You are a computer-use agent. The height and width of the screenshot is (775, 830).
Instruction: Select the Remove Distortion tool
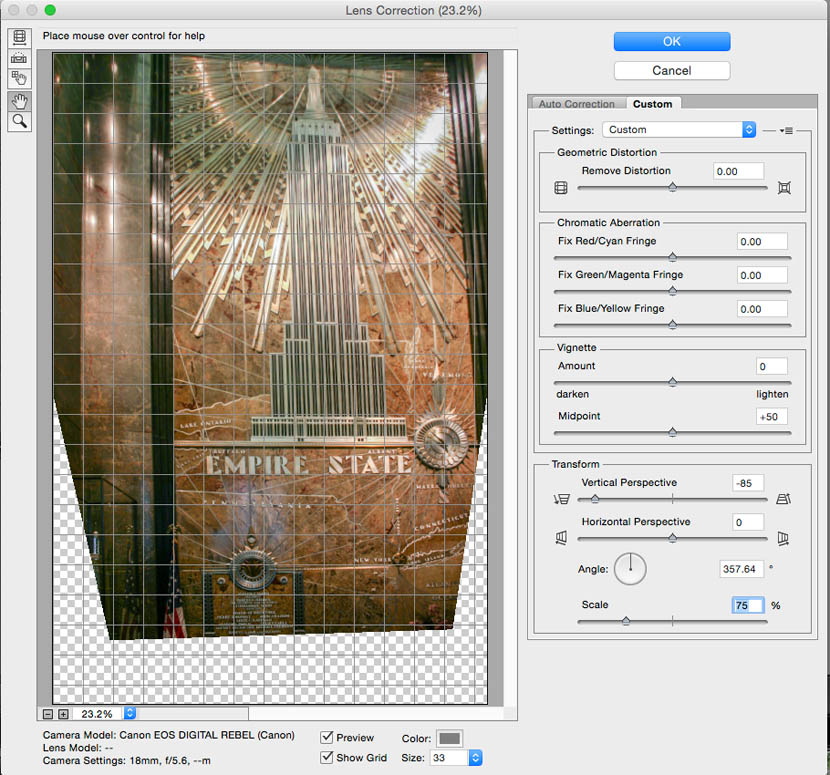20,37
